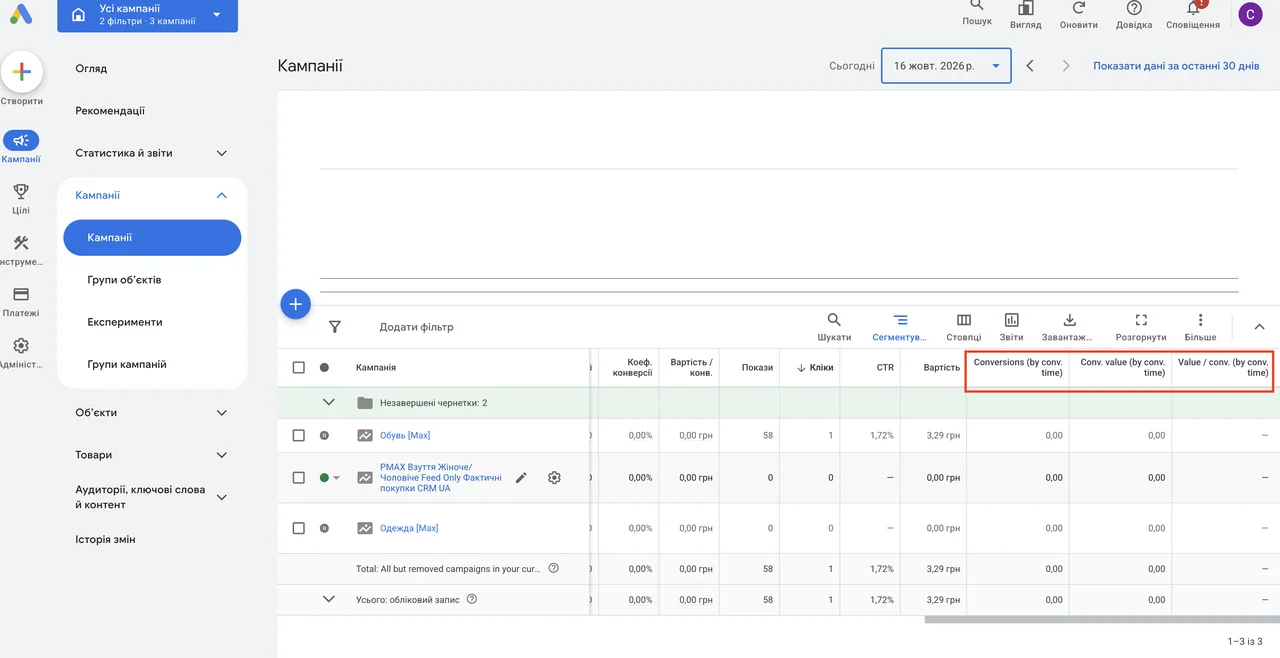The image size is (1280, 658).
Task: Open the Усі кампанії account selector dropdown
Action: 147,15
